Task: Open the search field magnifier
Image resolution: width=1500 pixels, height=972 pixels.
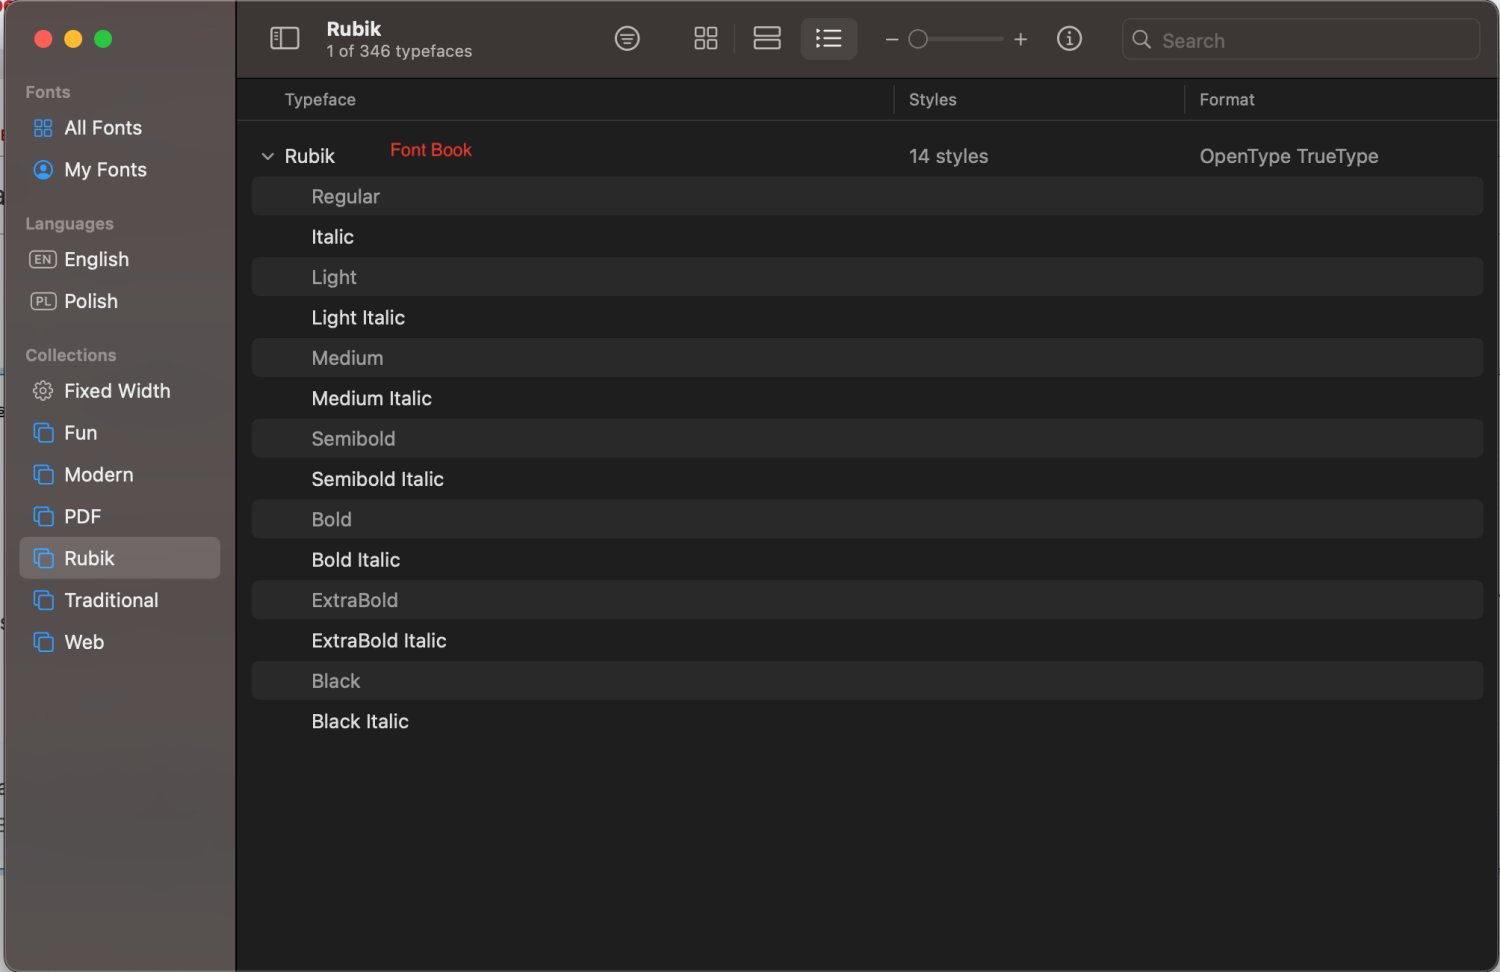Action: [x=1141, y=40]
